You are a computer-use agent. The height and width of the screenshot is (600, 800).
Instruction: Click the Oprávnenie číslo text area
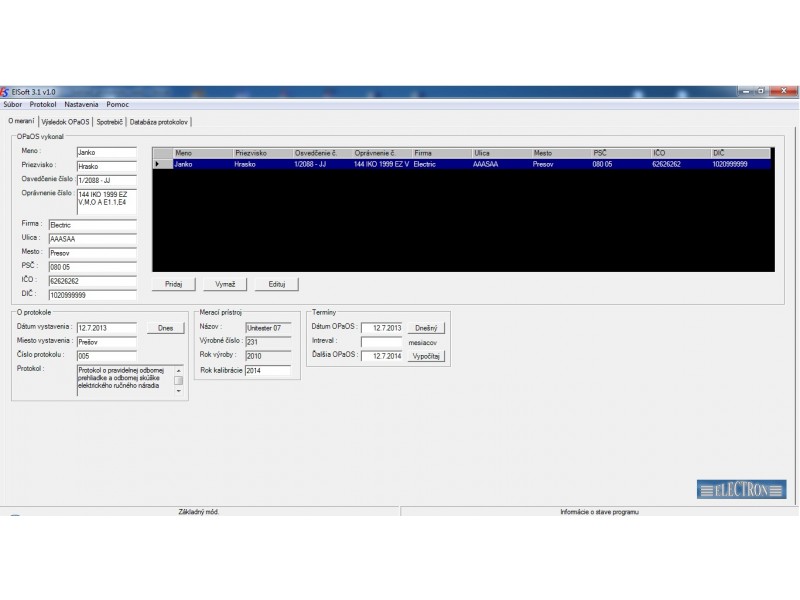107,202
